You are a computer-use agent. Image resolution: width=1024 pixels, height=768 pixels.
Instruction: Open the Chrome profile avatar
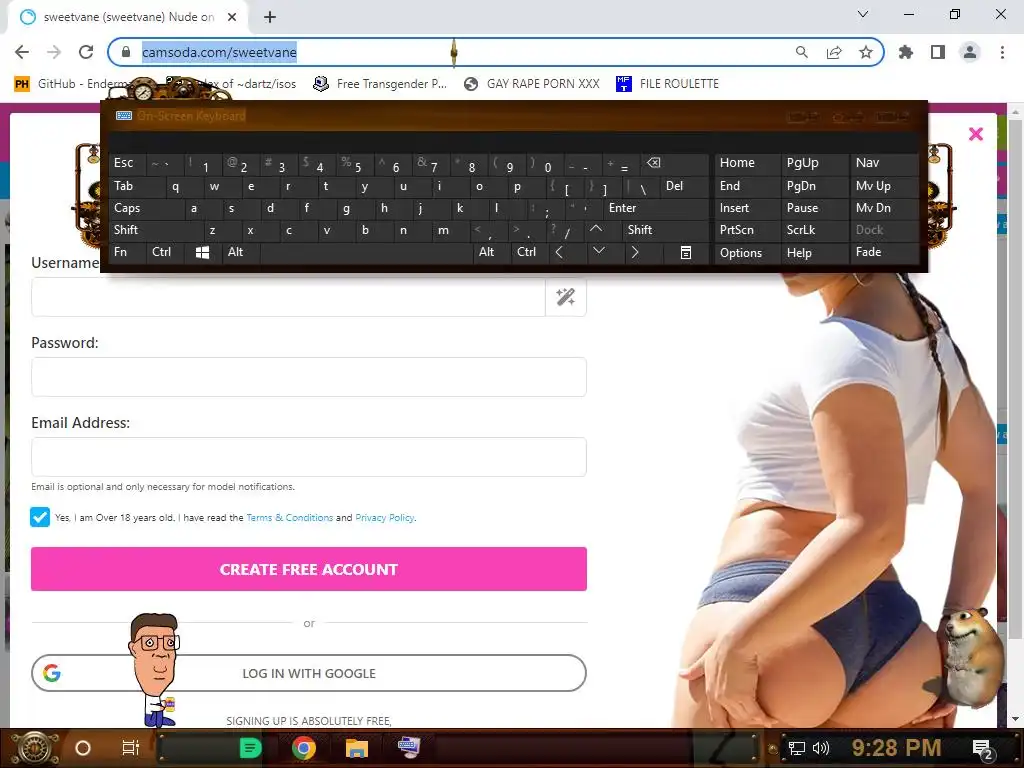(970, 52)
